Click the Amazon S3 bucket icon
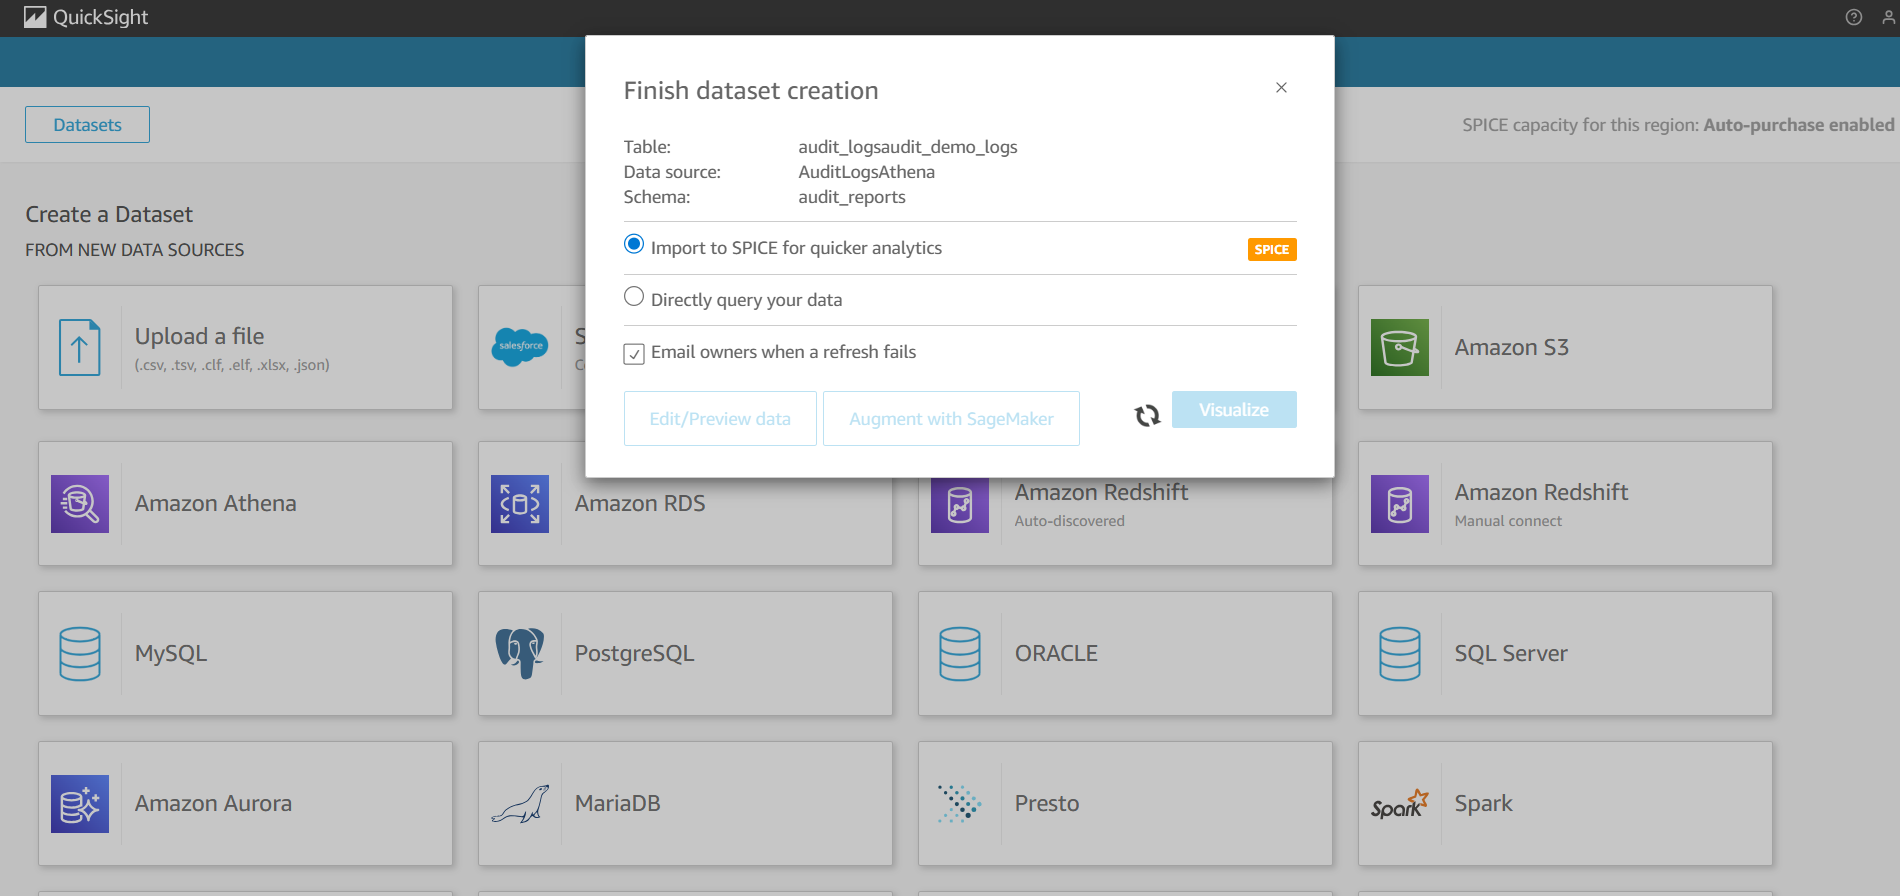The width and height of the screenshot is (1900, 896). (x=1400, y=347)
